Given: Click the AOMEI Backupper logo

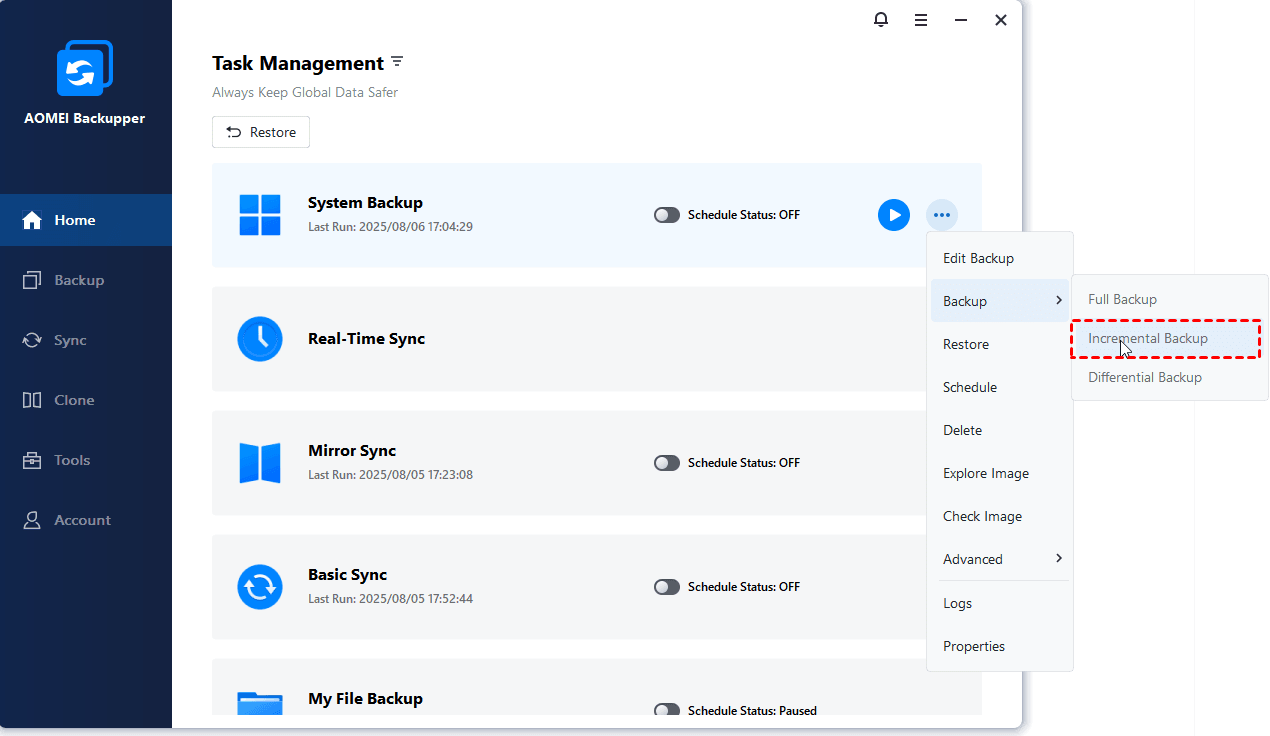Looking at the screenshot, I should coord(85,70).
